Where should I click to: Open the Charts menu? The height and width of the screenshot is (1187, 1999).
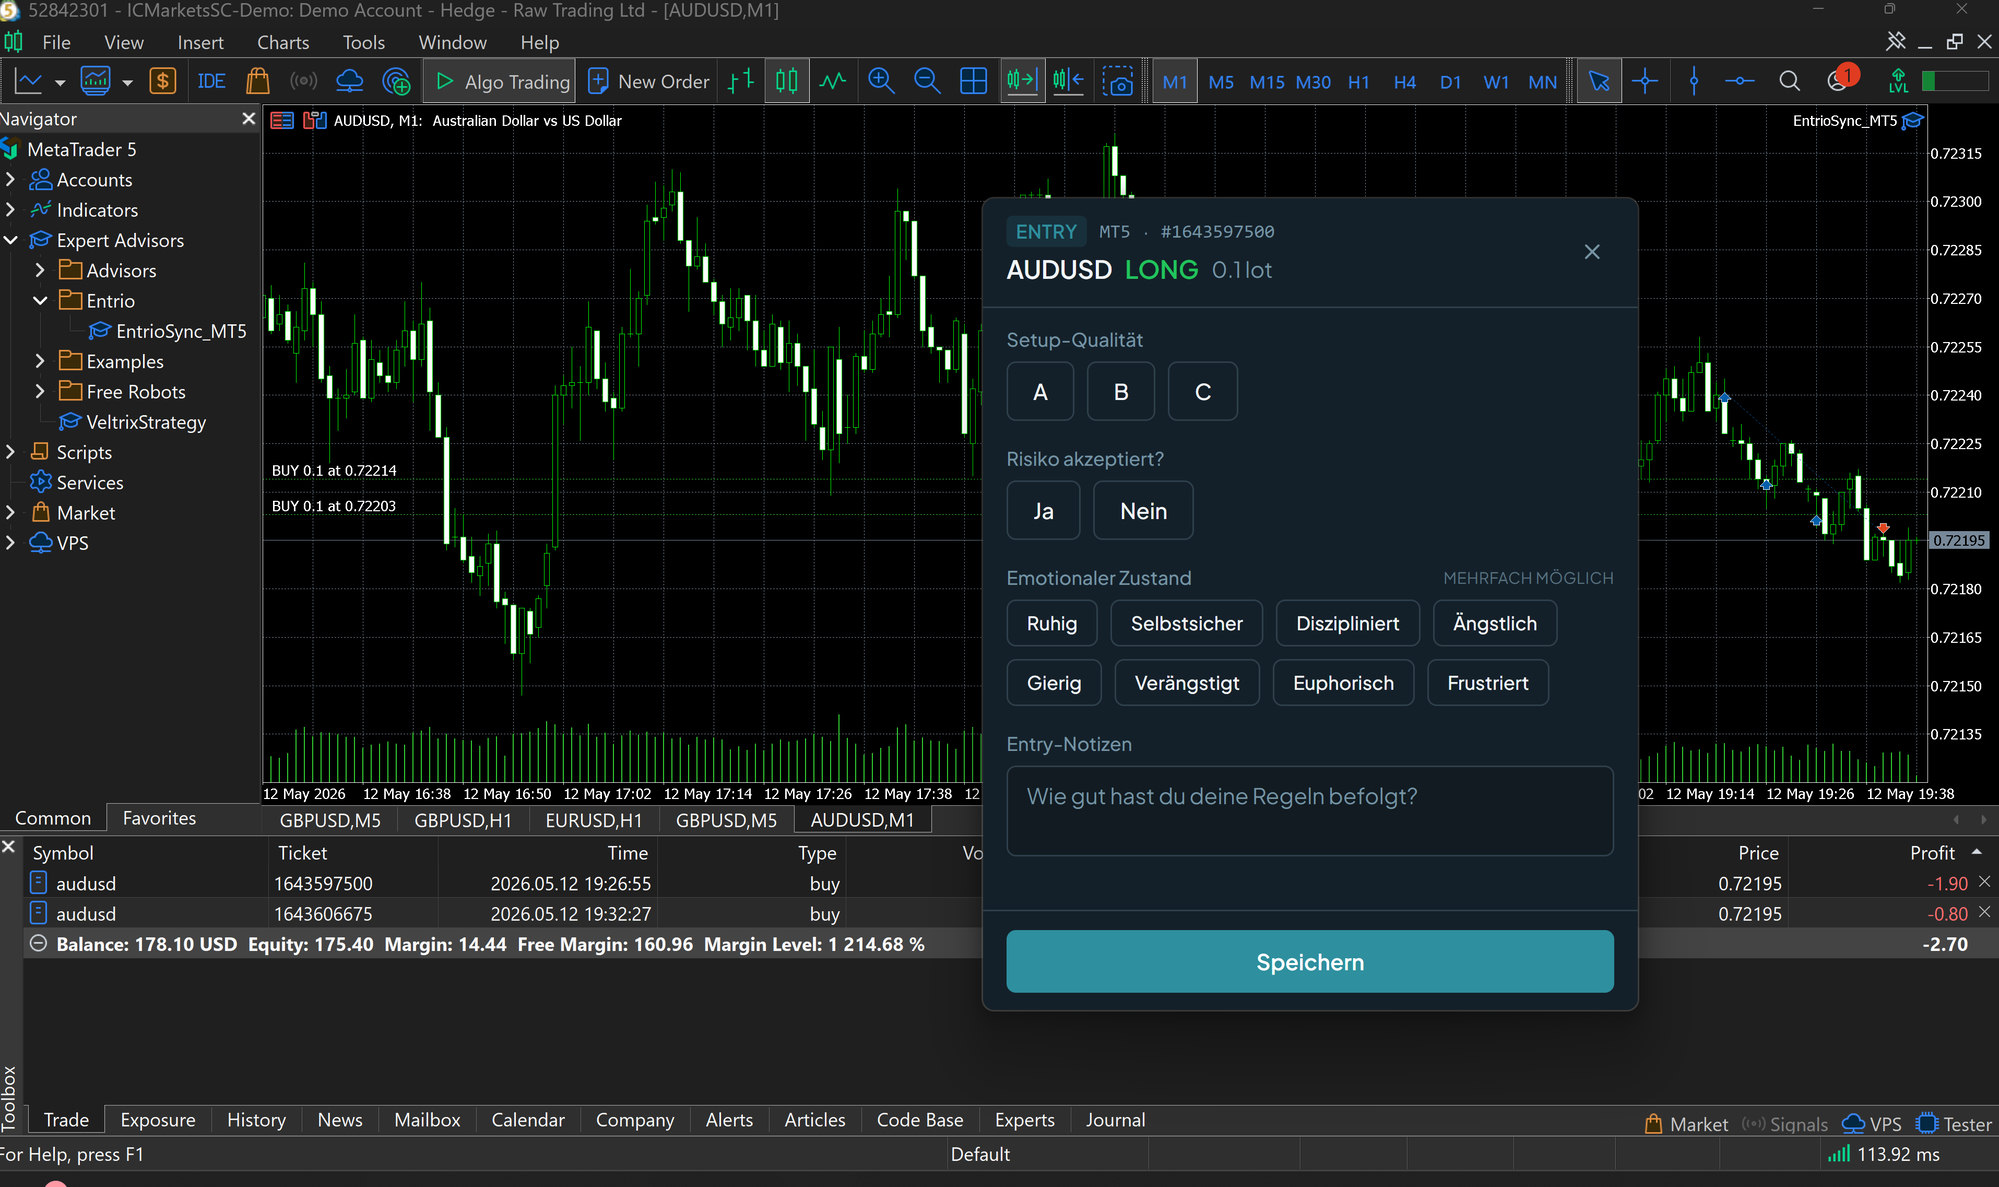point(283,42)
